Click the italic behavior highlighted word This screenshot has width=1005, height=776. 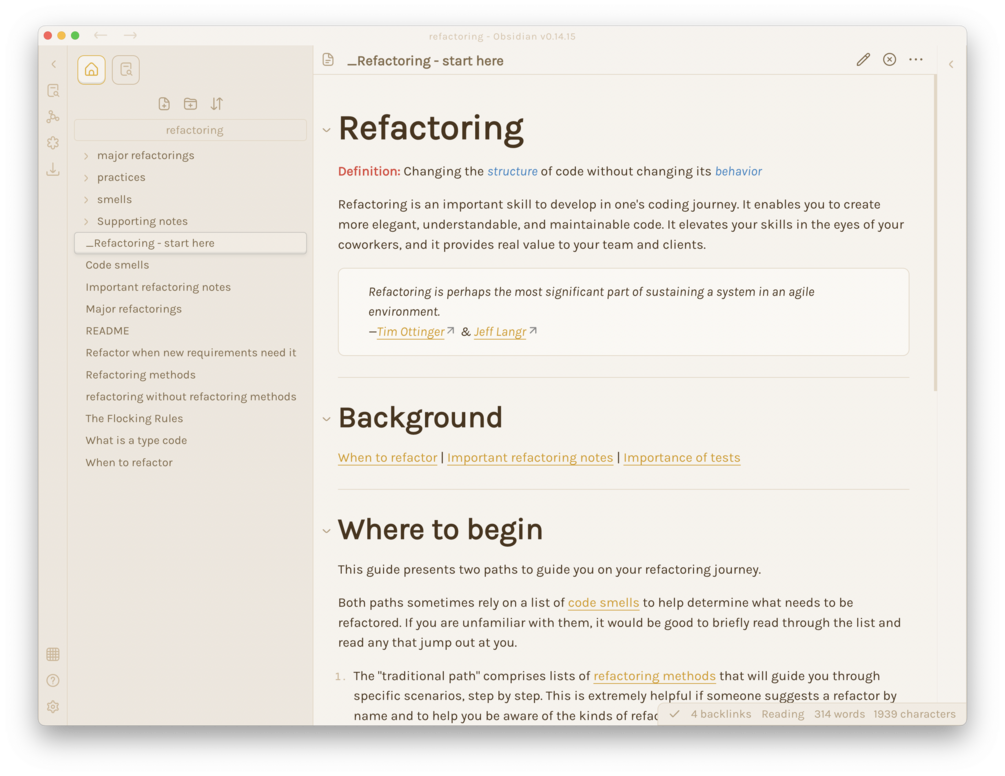(x=738, y=171)
